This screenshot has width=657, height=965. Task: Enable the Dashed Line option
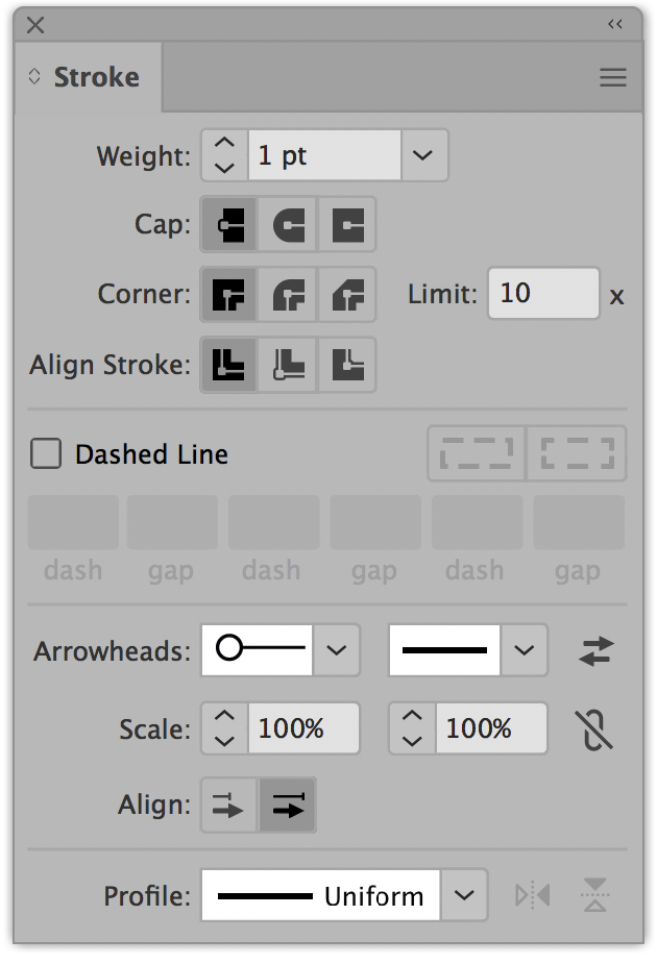tap(46, 453)
